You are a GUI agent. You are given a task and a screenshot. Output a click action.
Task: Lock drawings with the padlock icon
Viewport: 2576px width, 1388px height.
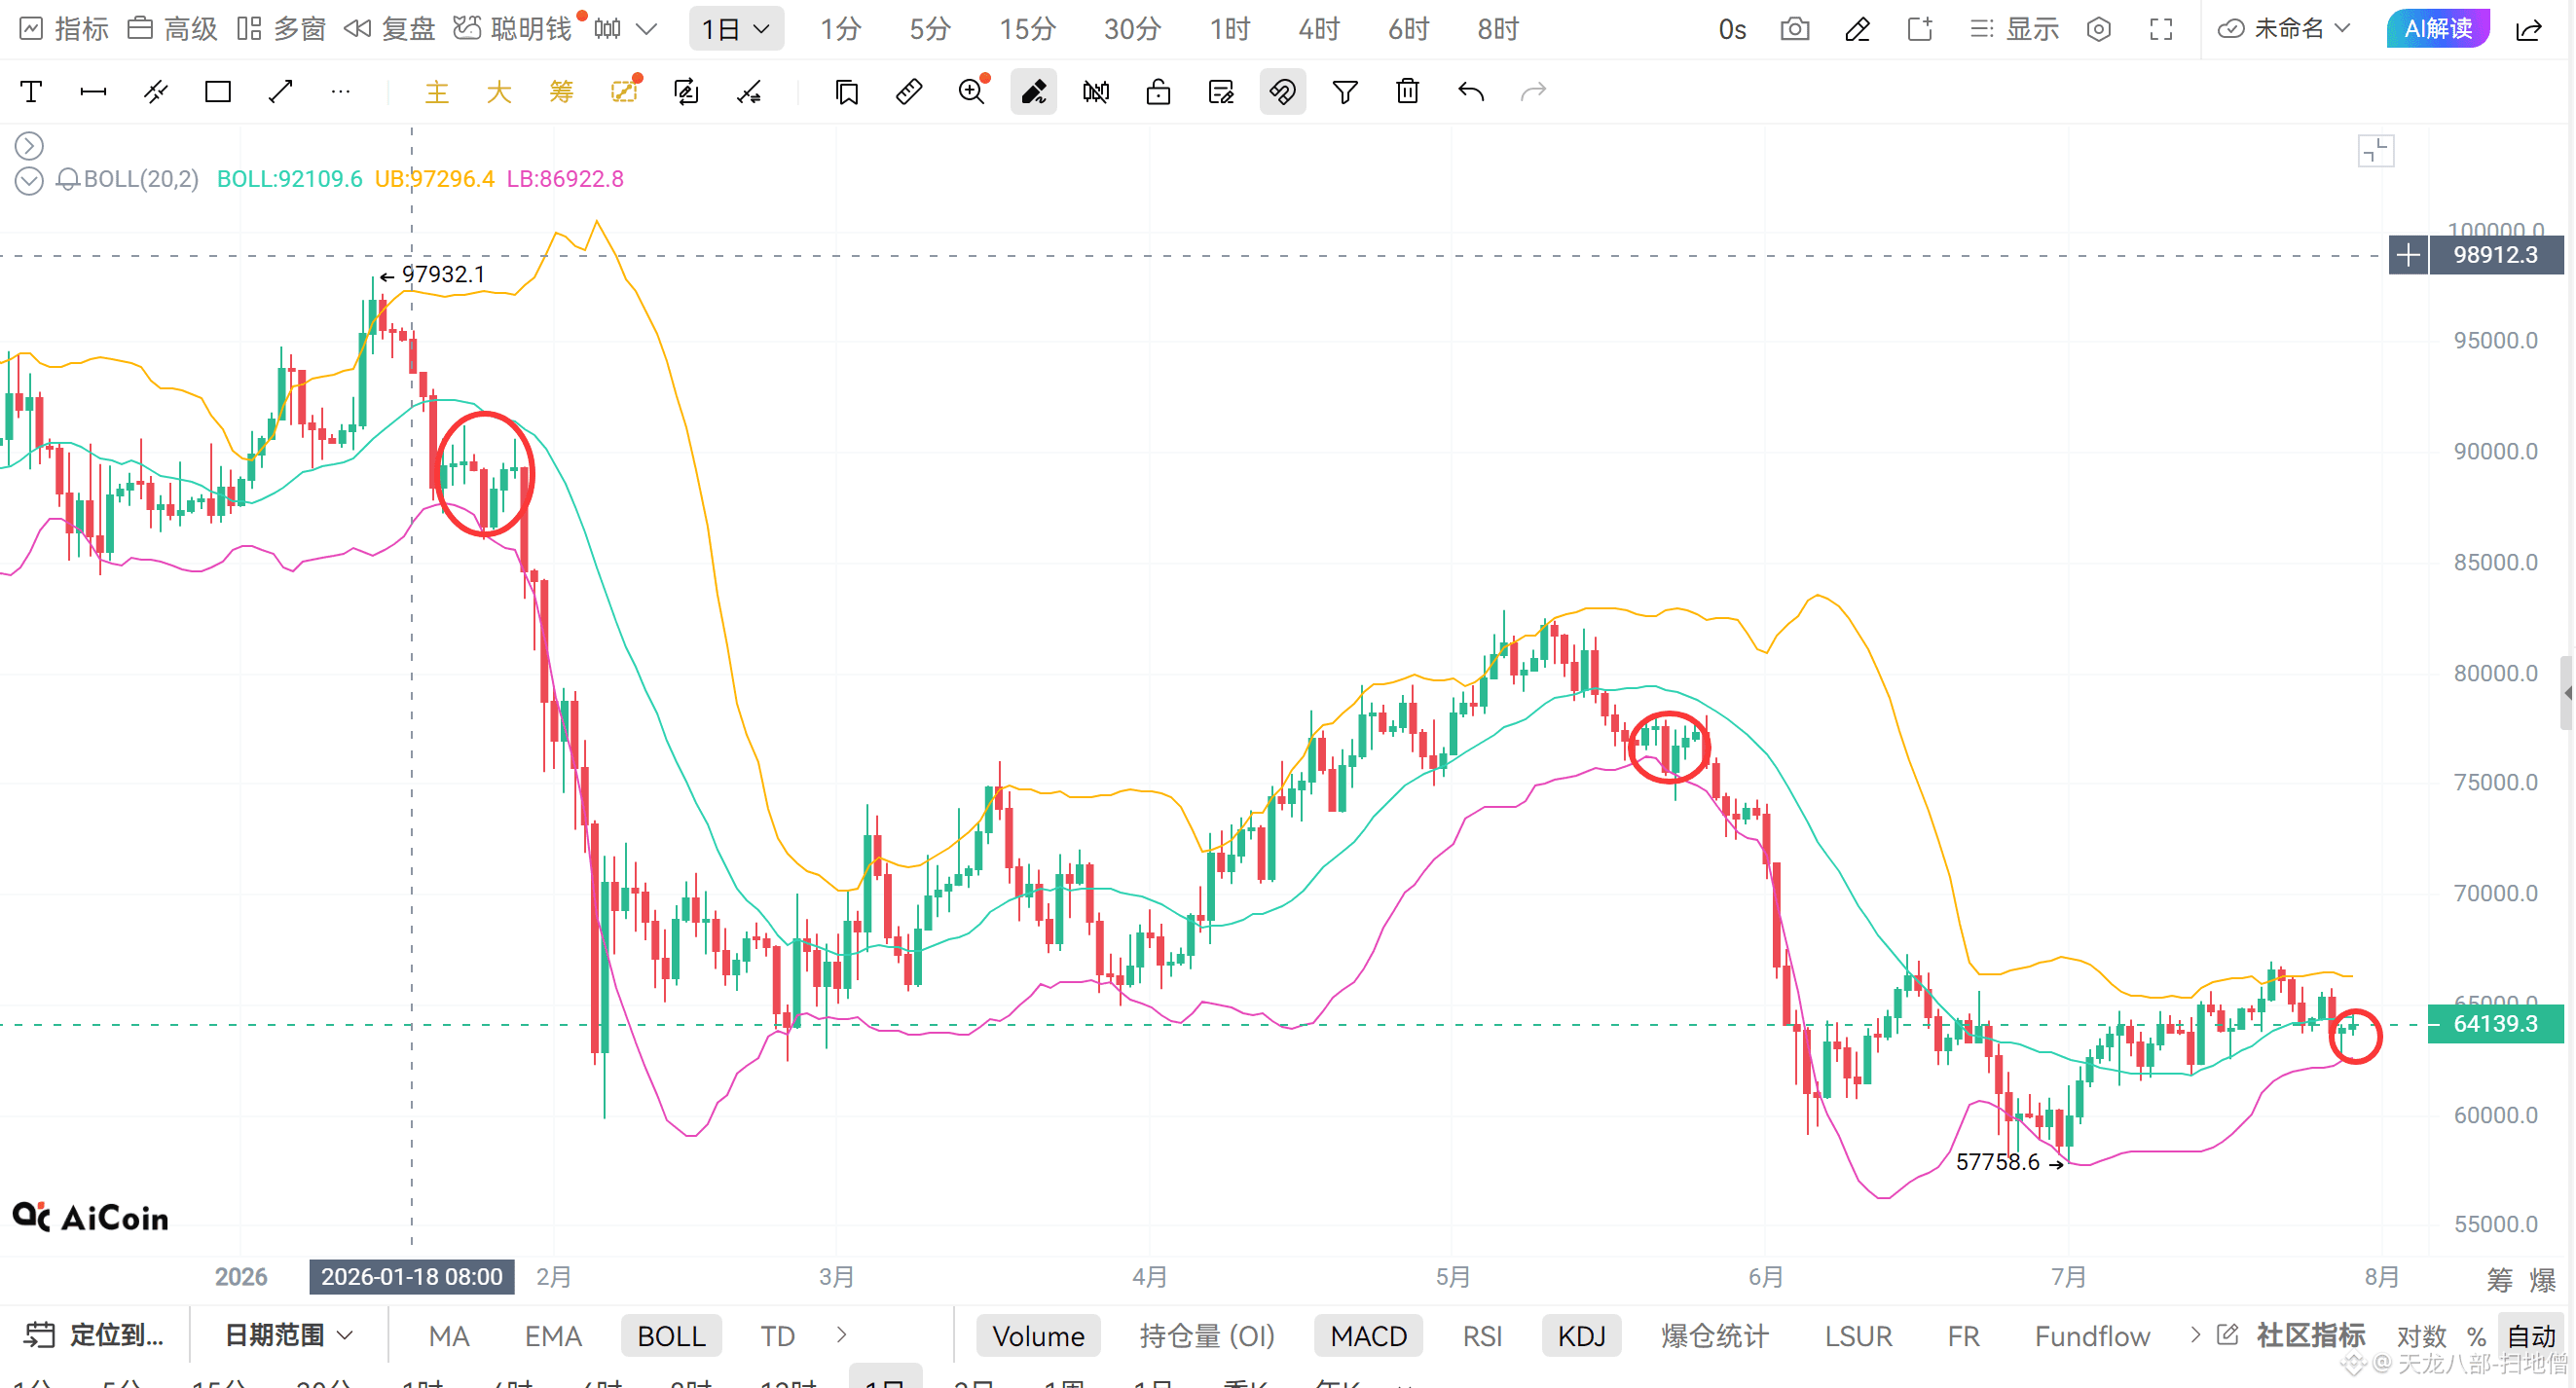[1158, 92]
